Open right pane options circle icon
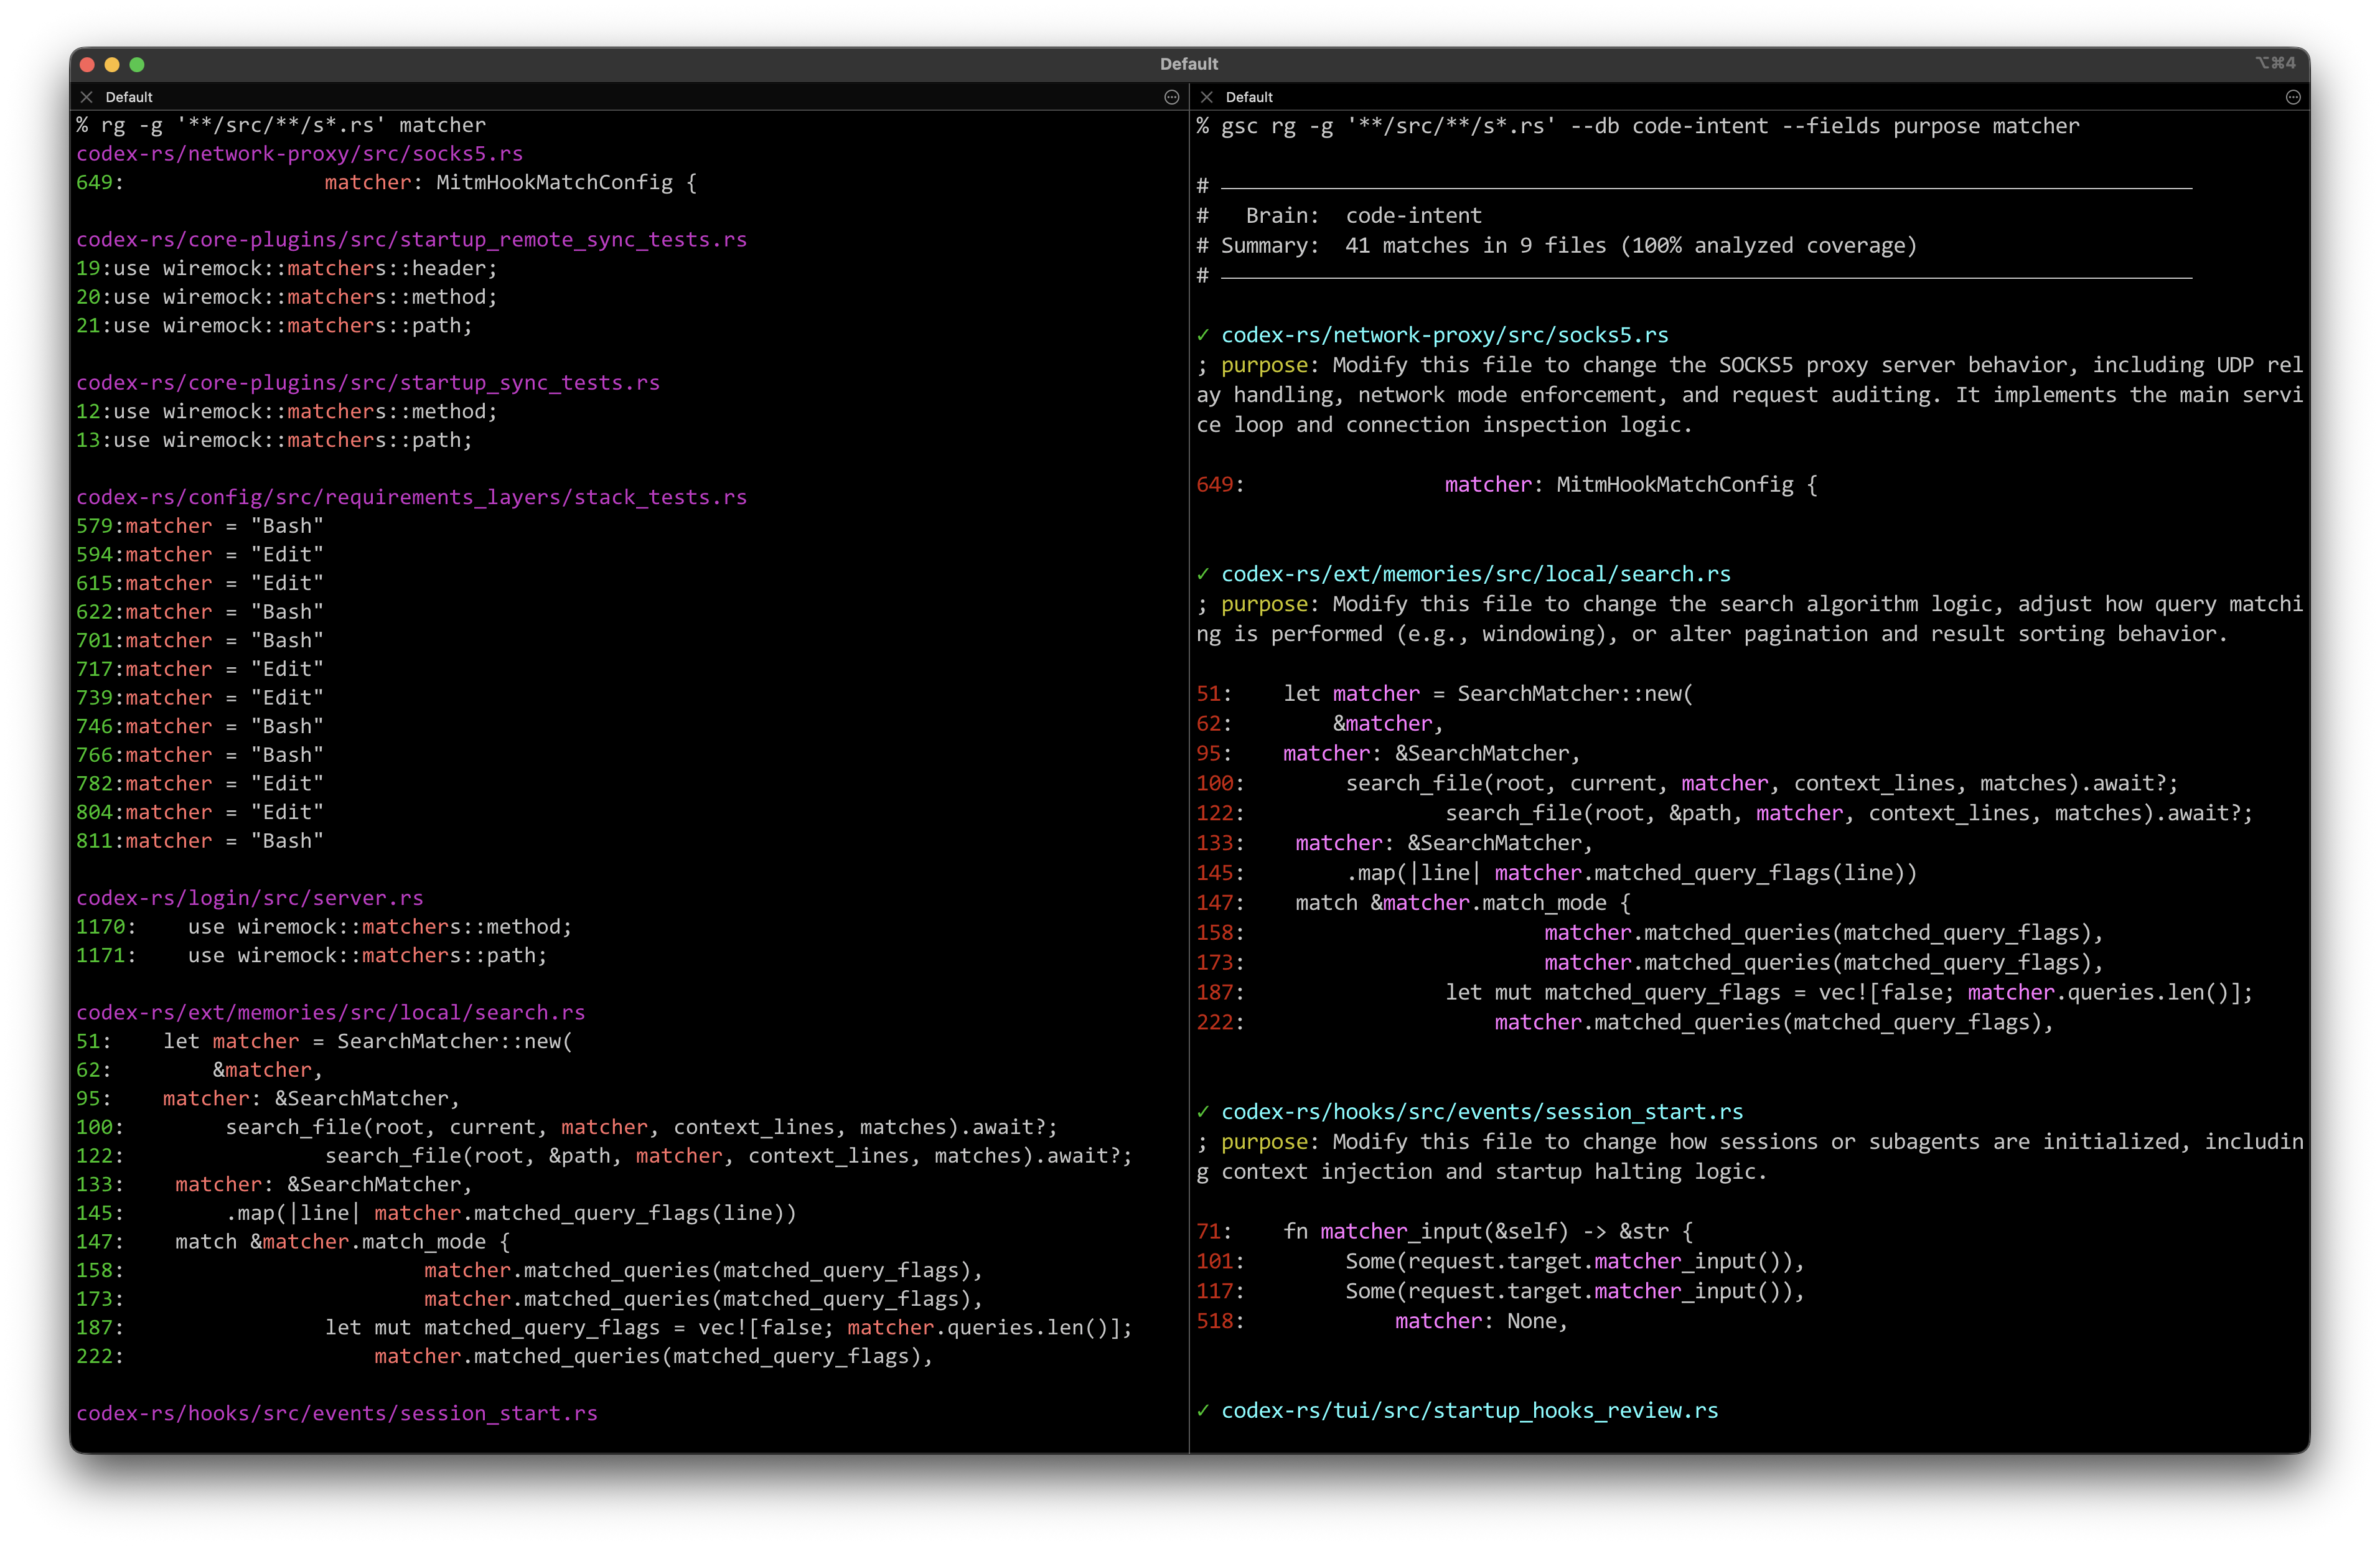The width and height of the screenshot is (2380, 1546). click(2293, 97)
